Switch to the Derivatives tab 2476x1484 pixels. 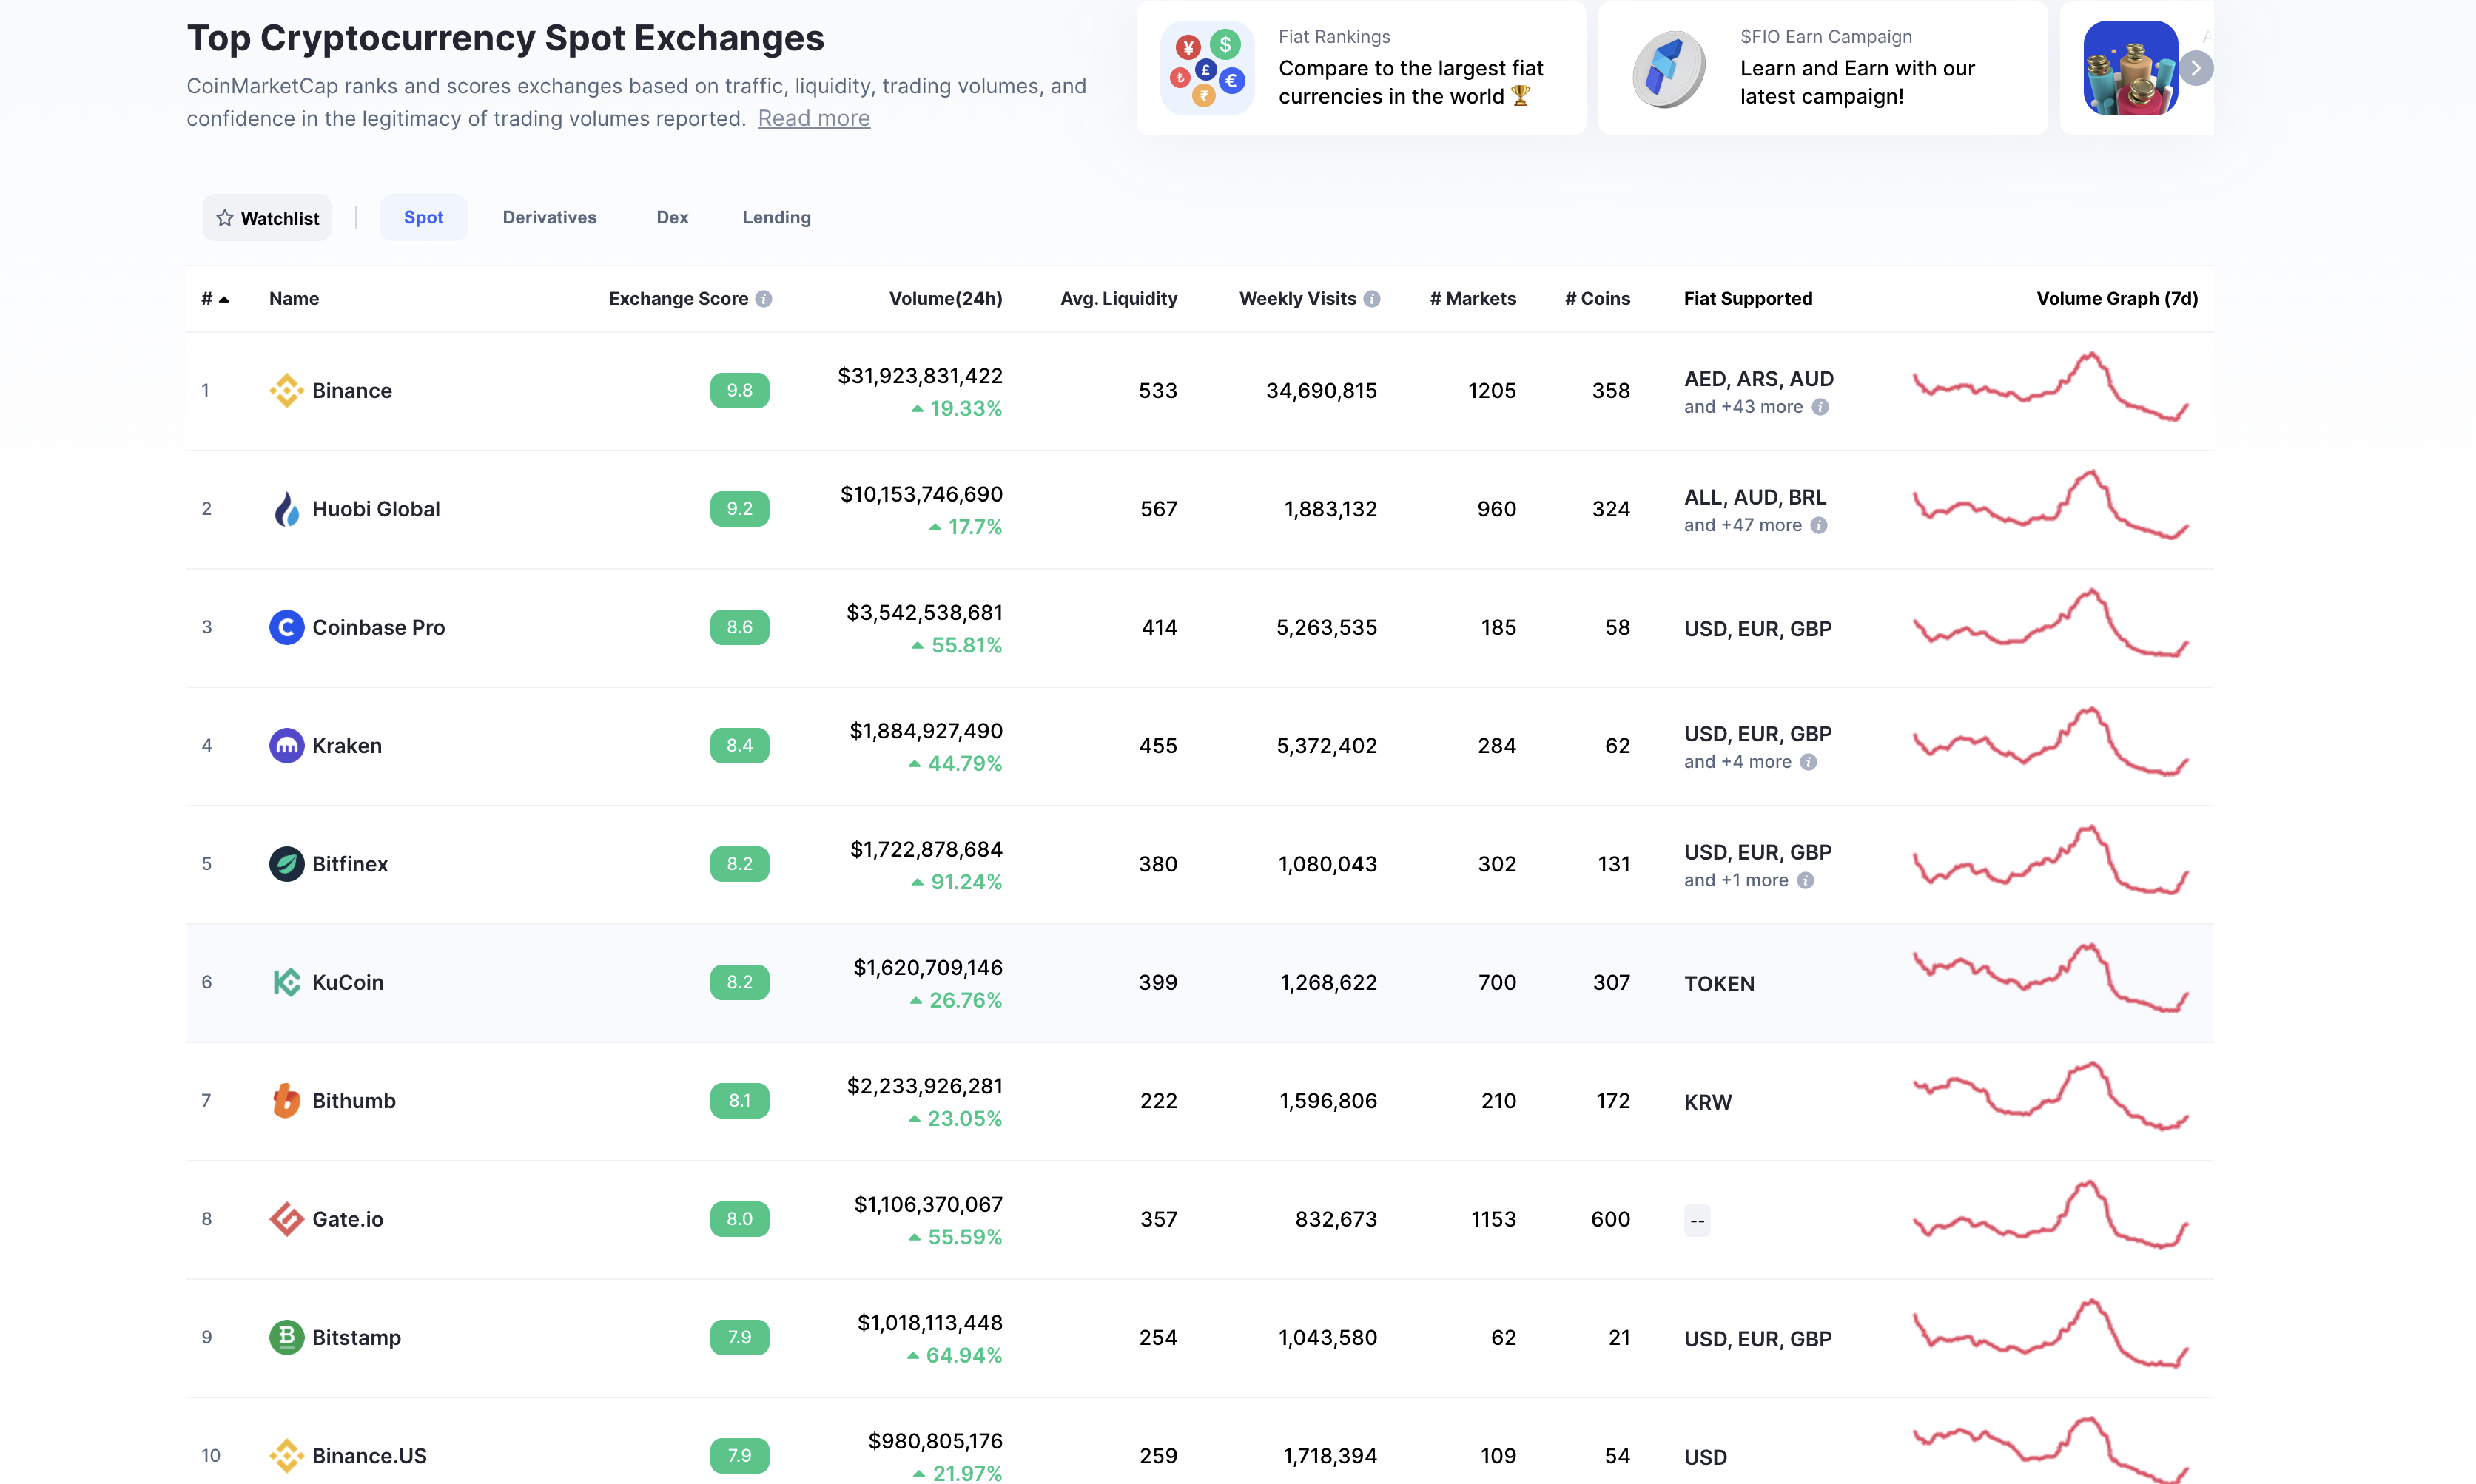[549, 217]
